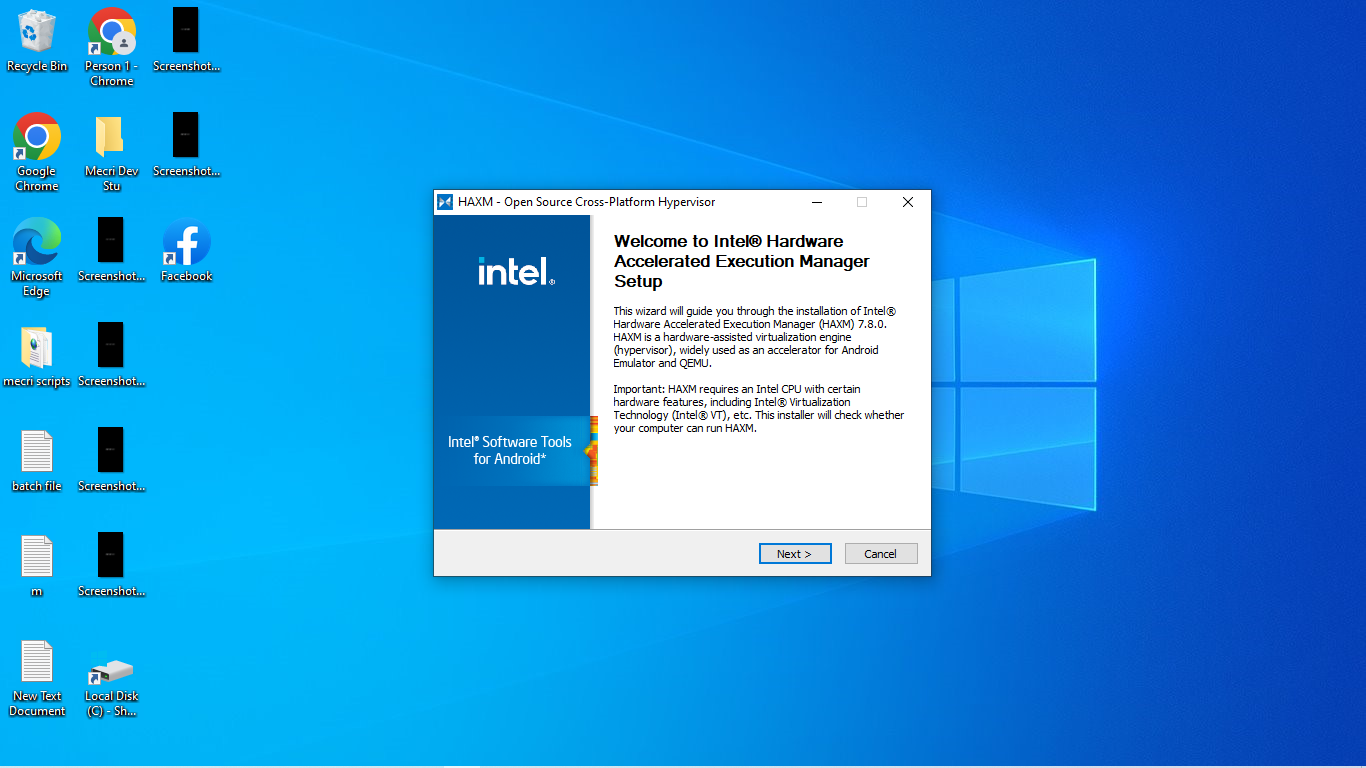This screenshot has width=1366, height=768.
Task: Click the paragraph beginning 'Important: HAXM requires'
Action: pyautogui.click(x=759, y=409)
